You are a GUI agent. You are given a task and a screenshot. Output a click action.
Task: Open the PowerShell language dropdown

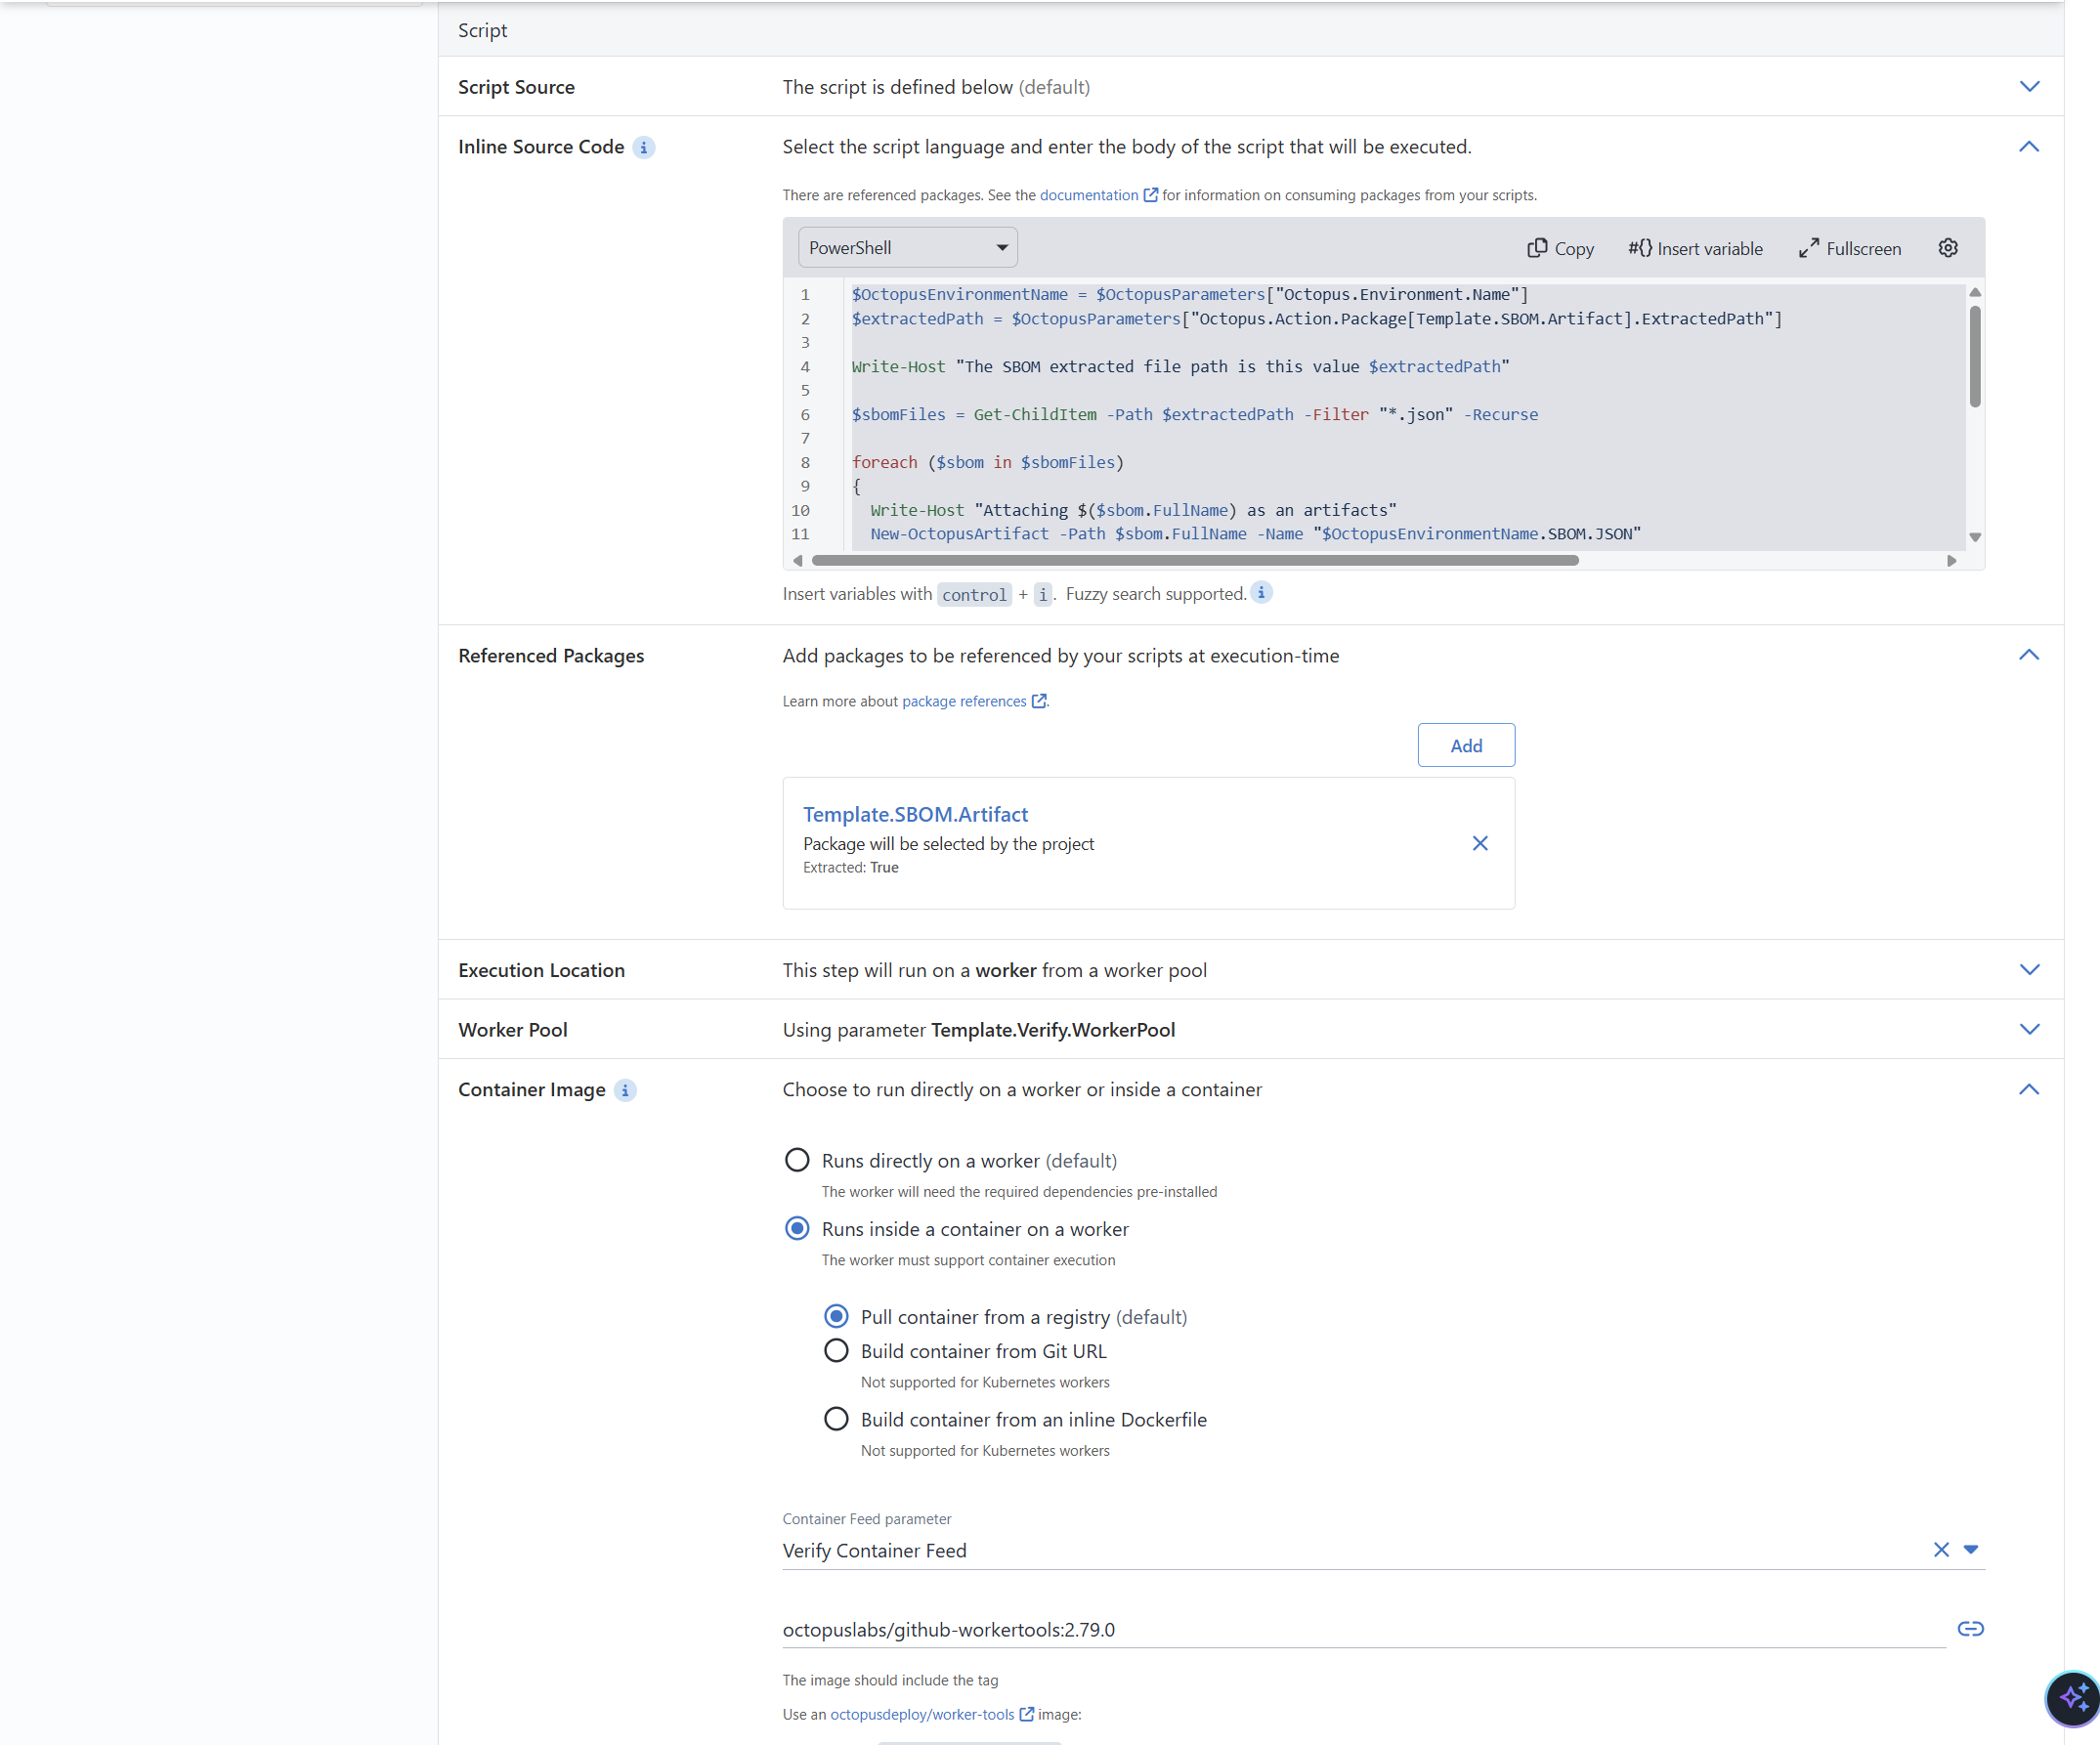[x=906, y=247]
